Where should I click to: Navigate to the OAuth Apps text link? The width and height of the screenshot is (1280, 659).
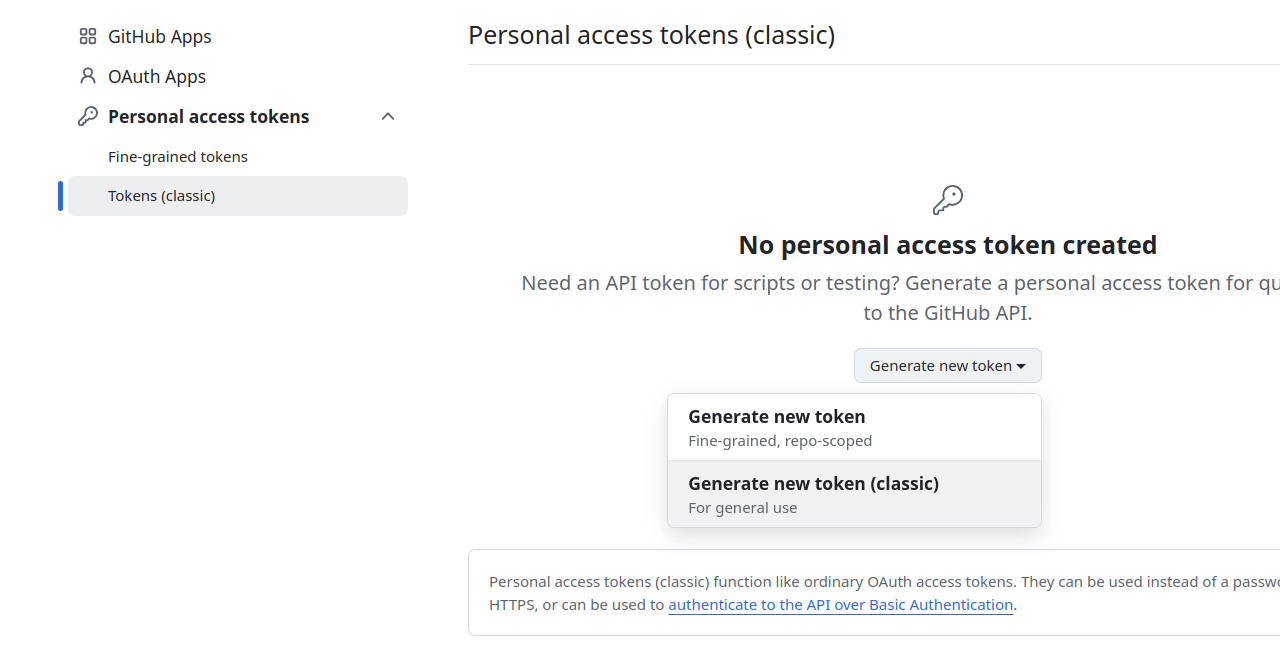point(157,77)
